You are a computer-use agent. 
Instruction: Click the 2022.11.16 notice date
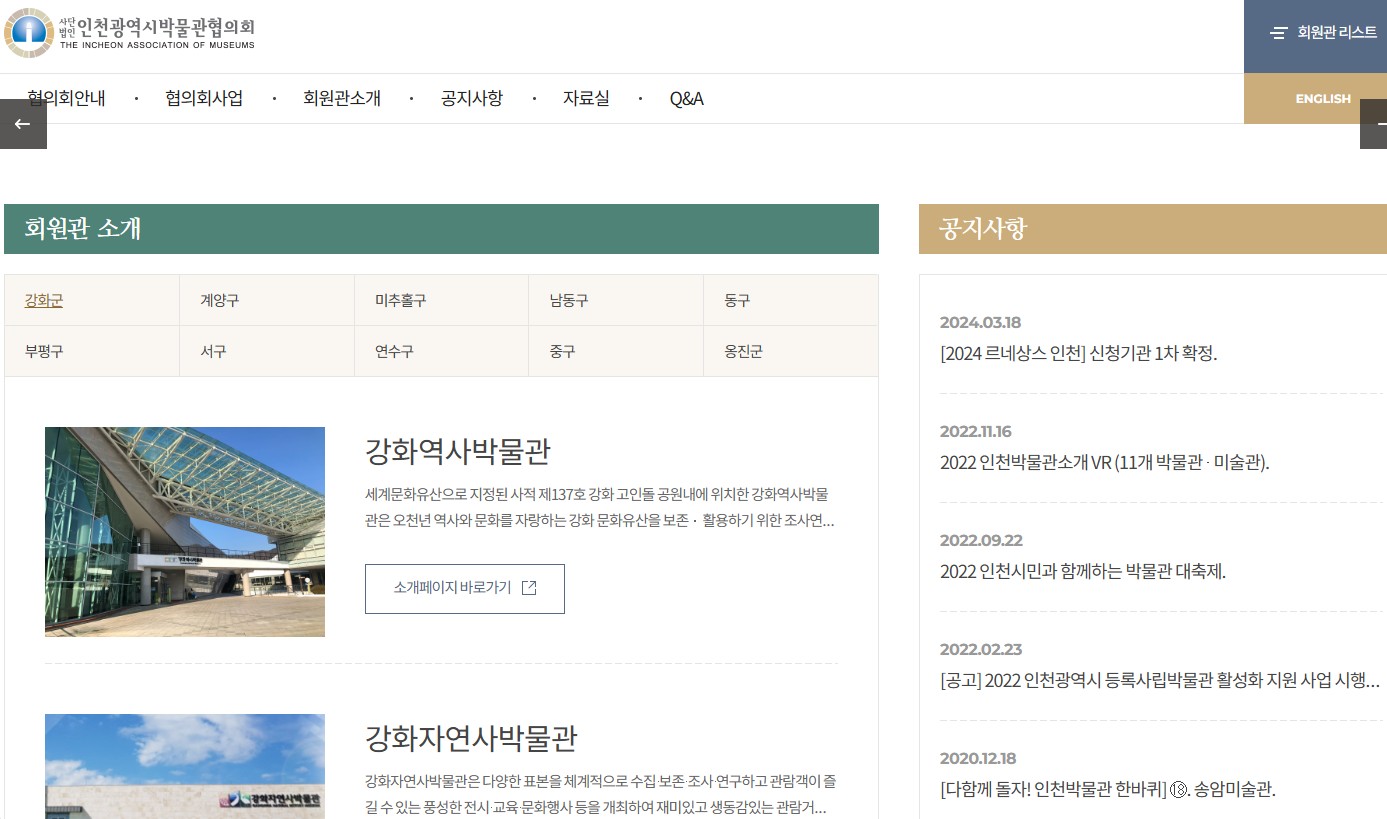[x=976, y=431]
